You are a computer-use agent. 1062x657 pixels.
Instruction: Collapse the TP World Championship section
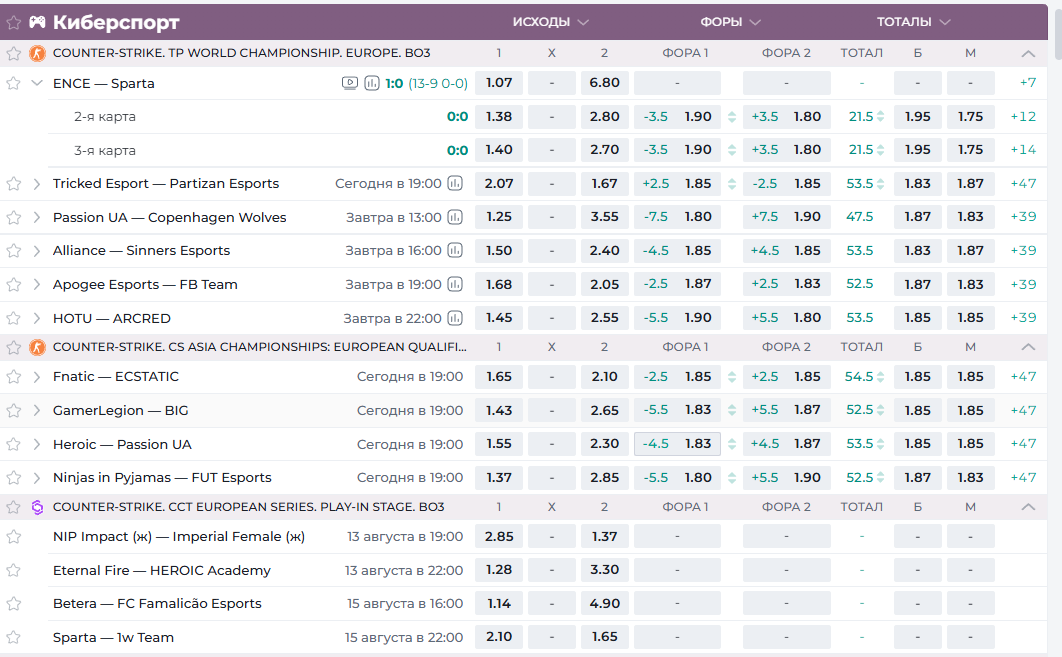[x=1027, y=54]
